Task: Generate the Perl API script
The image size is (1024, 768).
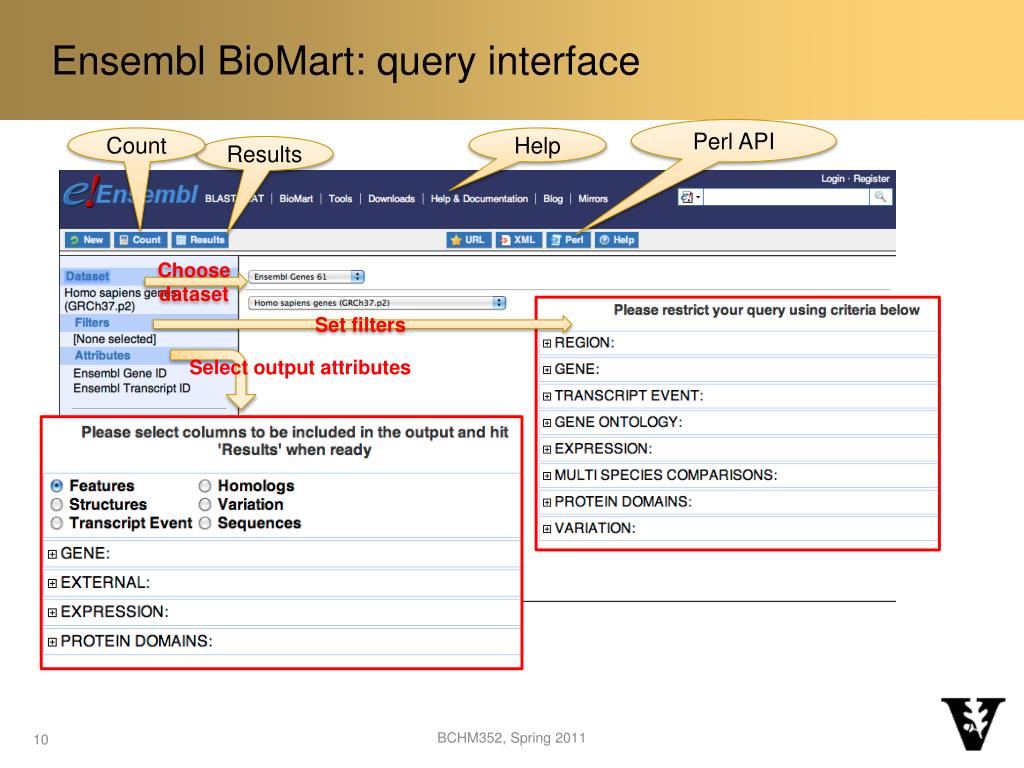Action: tap(567, 240)
